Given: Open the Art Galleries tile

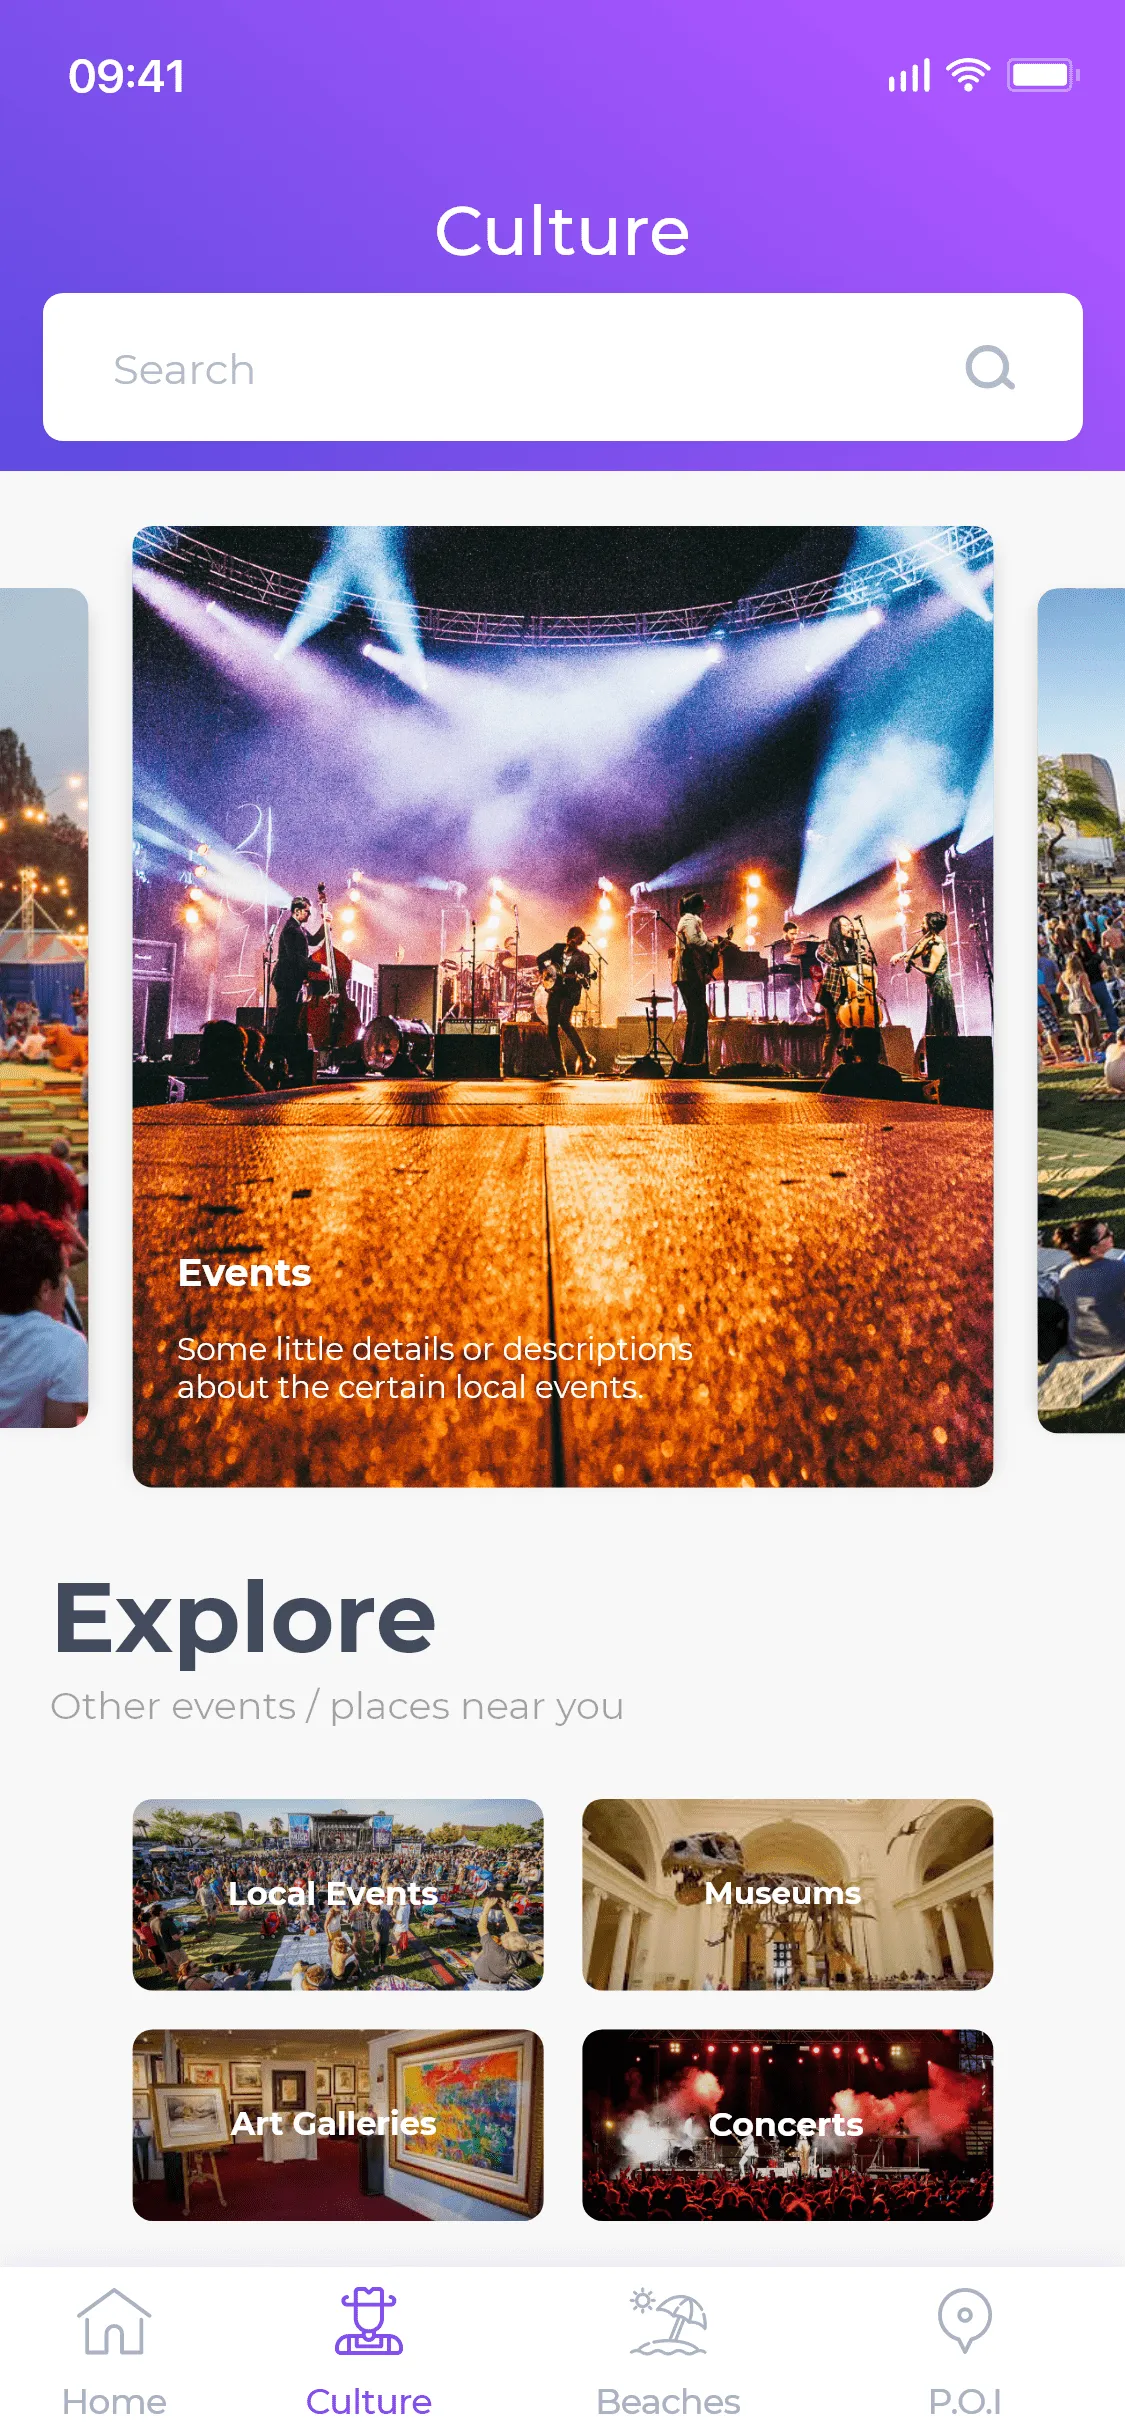Looking at the screenshot, I should click(338, 2125).
